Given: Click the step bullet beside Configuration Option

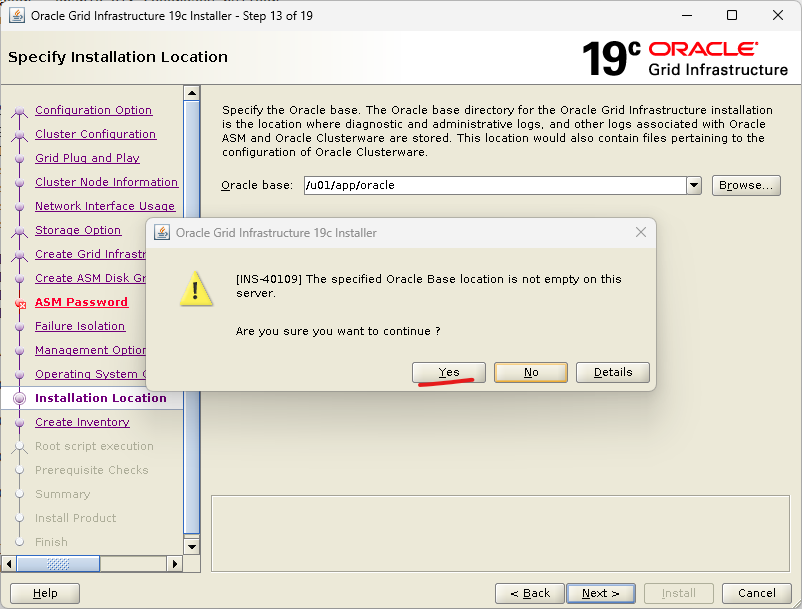Looking at the screenshot, I should tap(19, 110).
